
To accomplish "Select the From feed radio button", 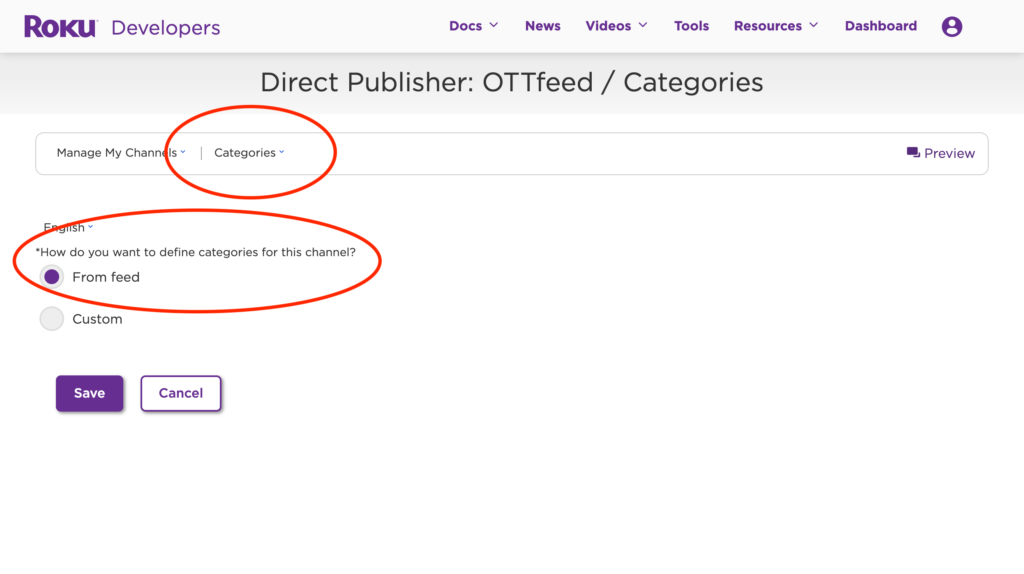I will pos(52,277).
